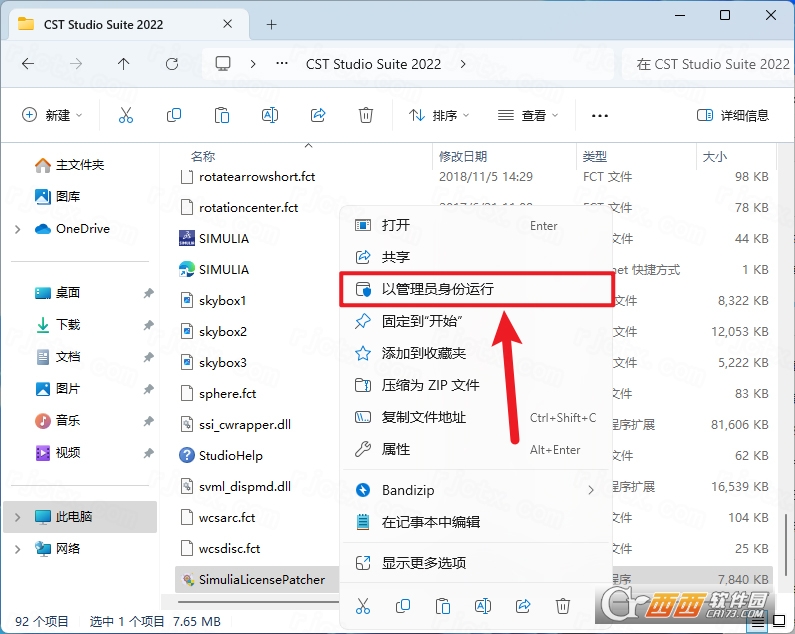Click the Paste clipboard icon in toolbar
Screen dimensions: 795x634
click(222, 116)
